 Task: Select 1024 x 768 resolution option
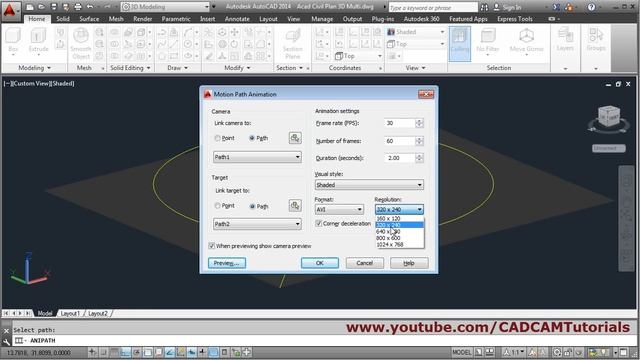pos(400,244)
